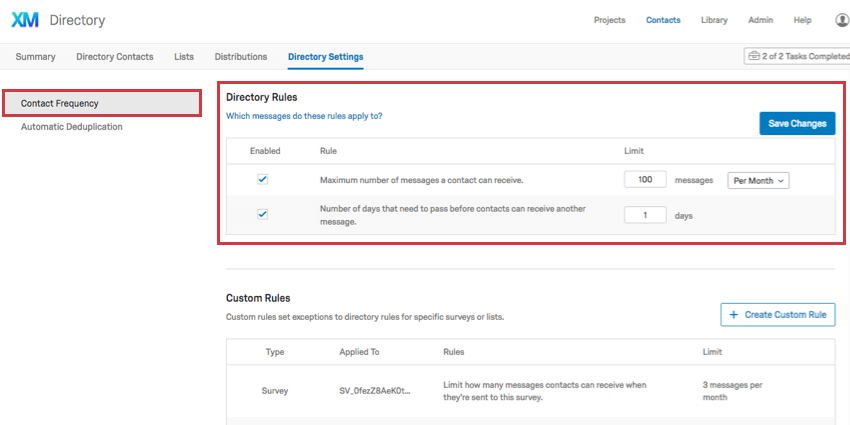Screen dimensions: 850x425
Task: Click the plus icon in Create Custom Rule
Action: click(x=734, y=314)
